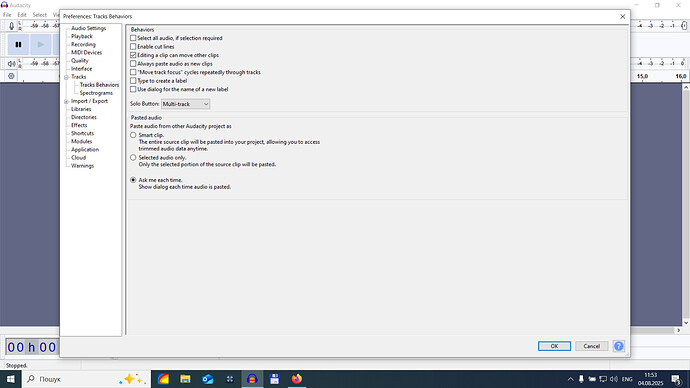Image resolution: width=690 pixels, height=388 pixels.
Task: Open Windows Start menu
Action: [11, 379]
